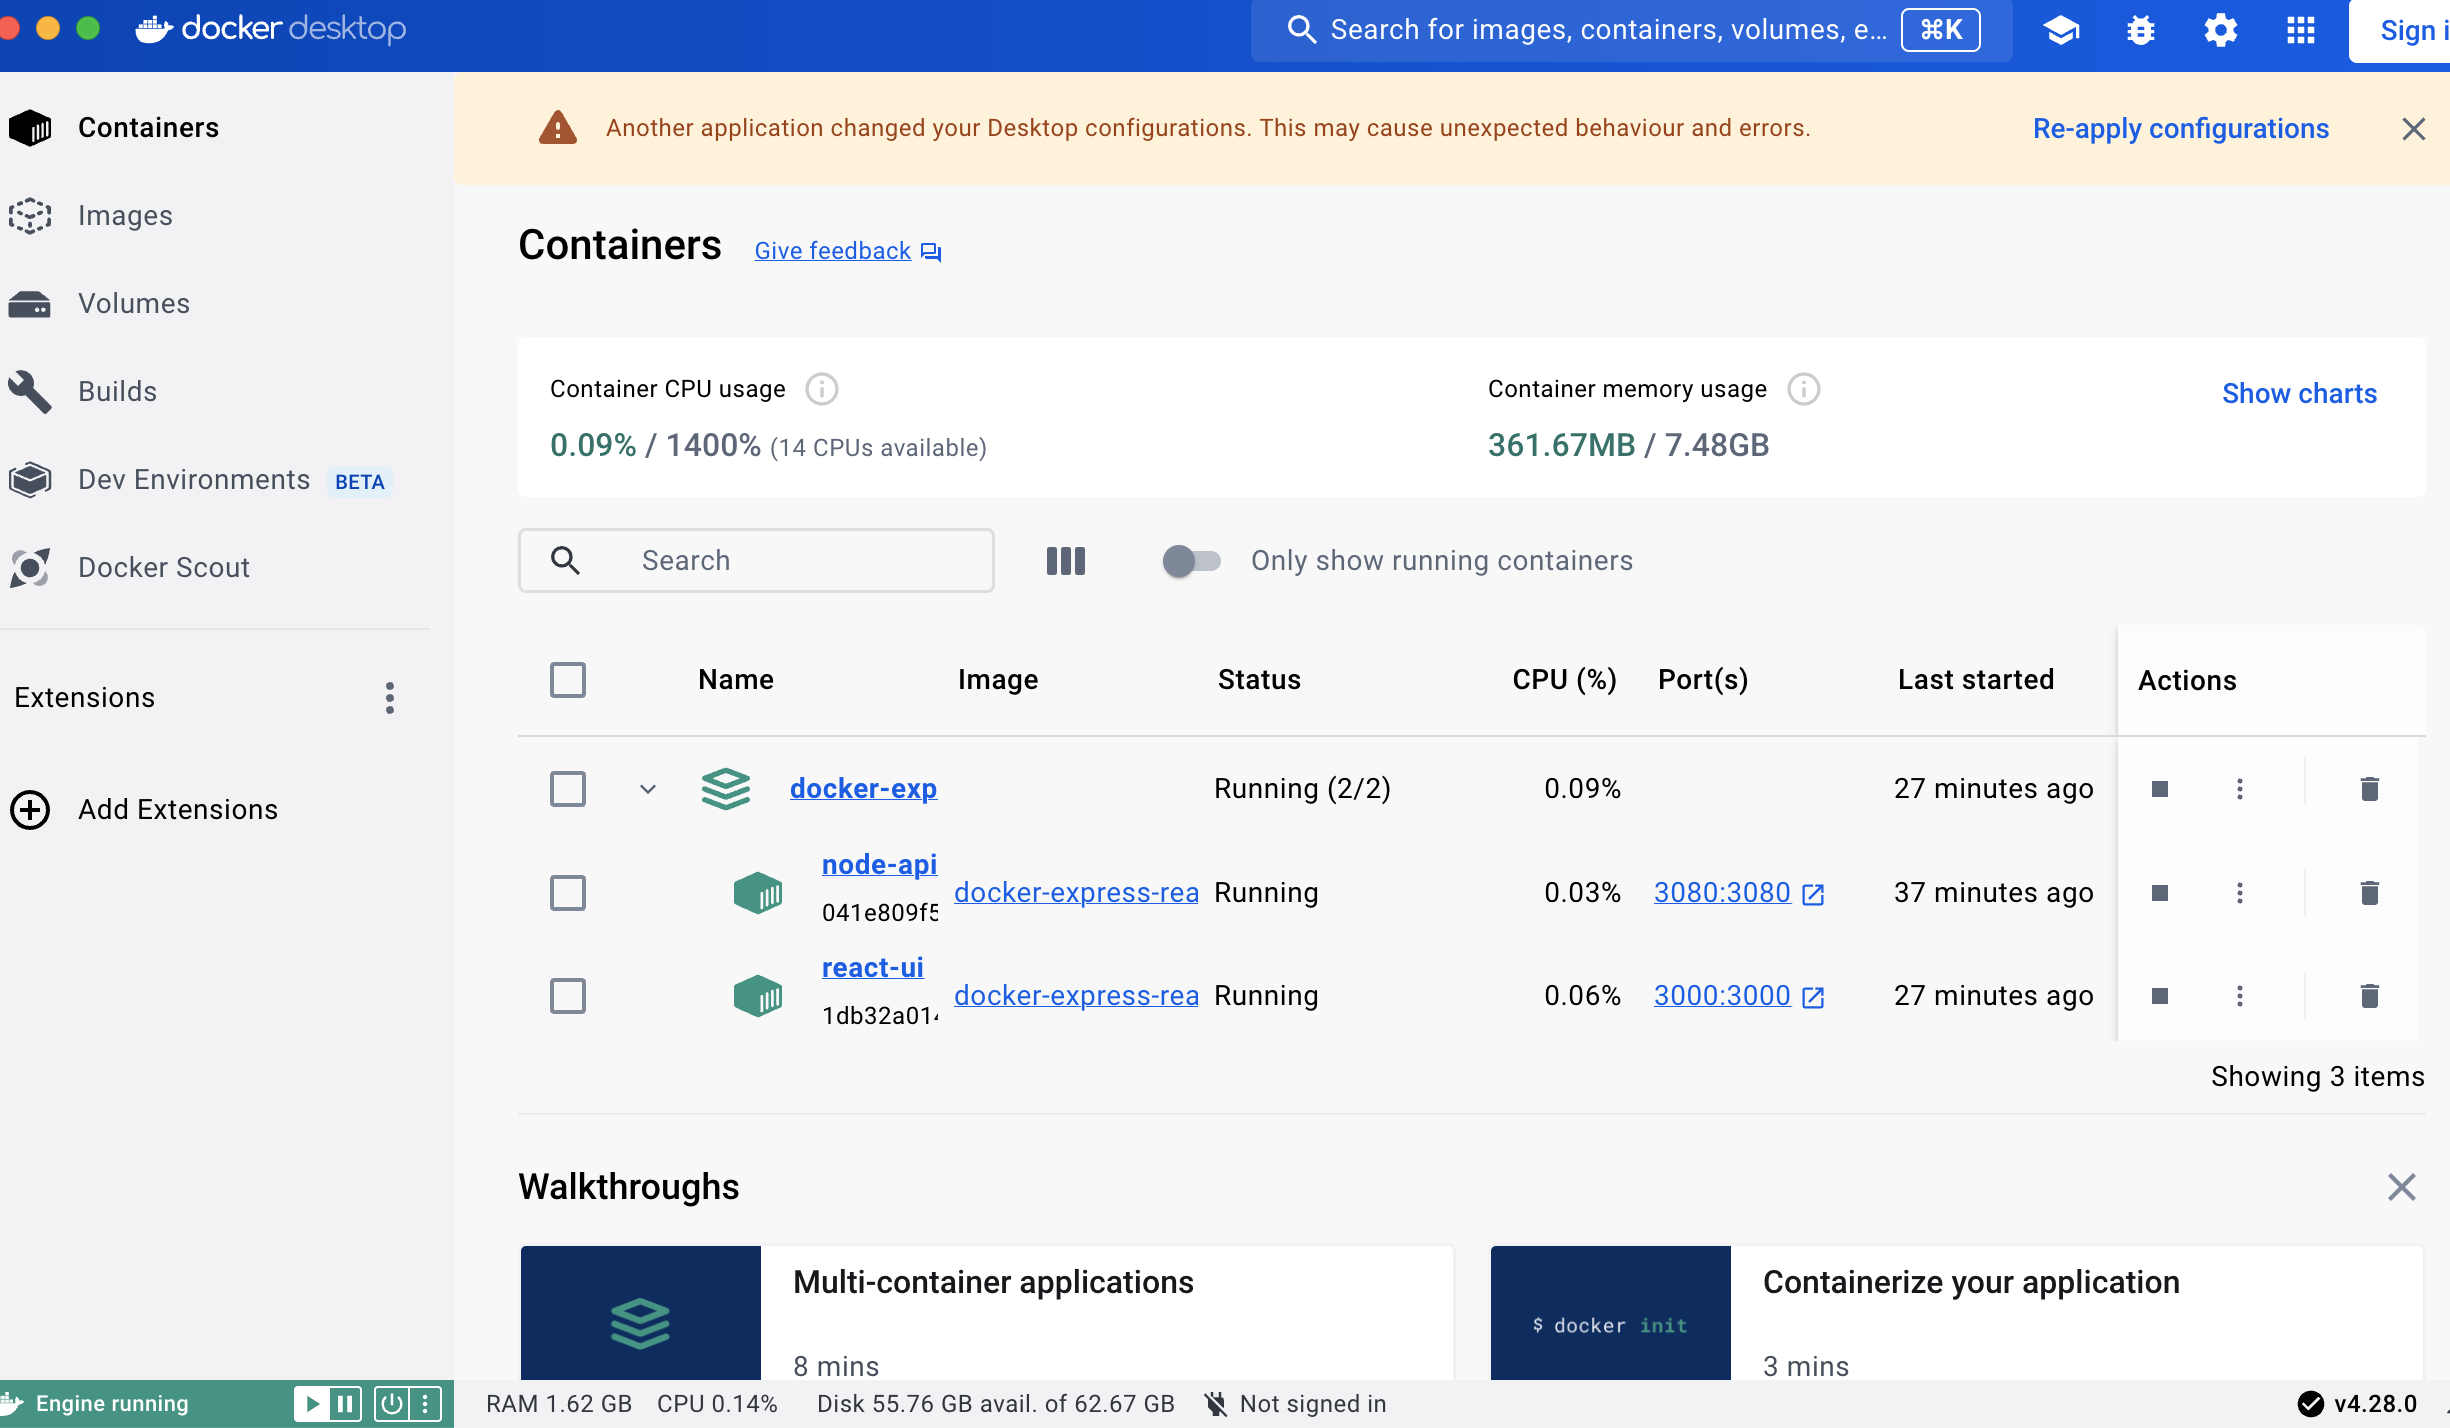
Task: Enable only show running containers
Action: [1191, 560]
